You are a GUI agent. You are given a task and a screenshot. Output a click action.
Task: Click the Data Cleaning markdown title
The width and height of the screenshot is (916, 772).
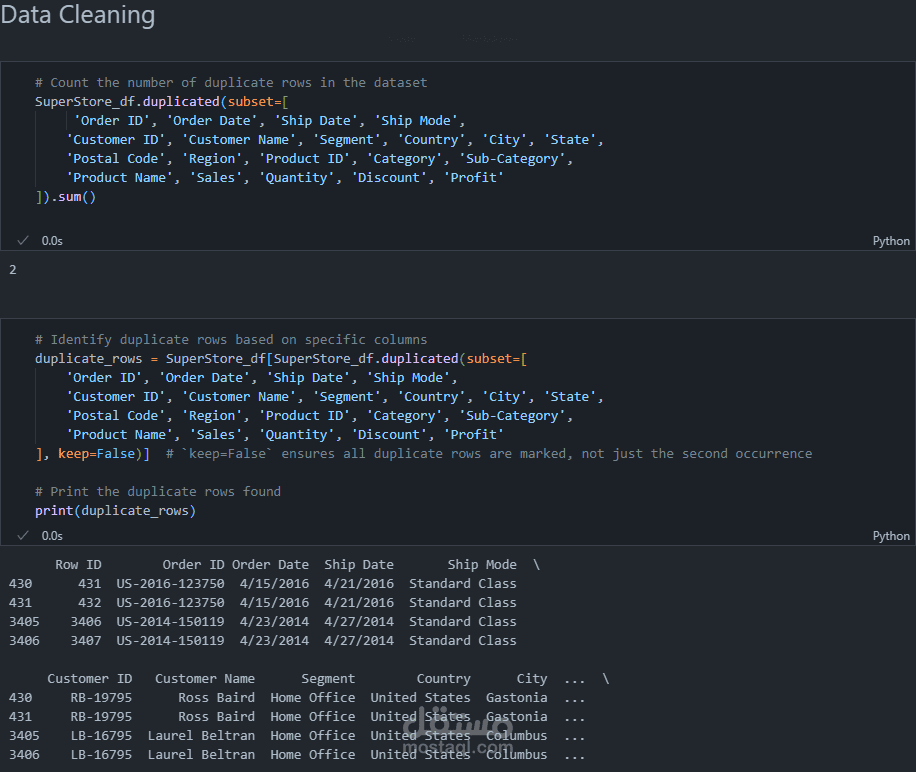78,15
